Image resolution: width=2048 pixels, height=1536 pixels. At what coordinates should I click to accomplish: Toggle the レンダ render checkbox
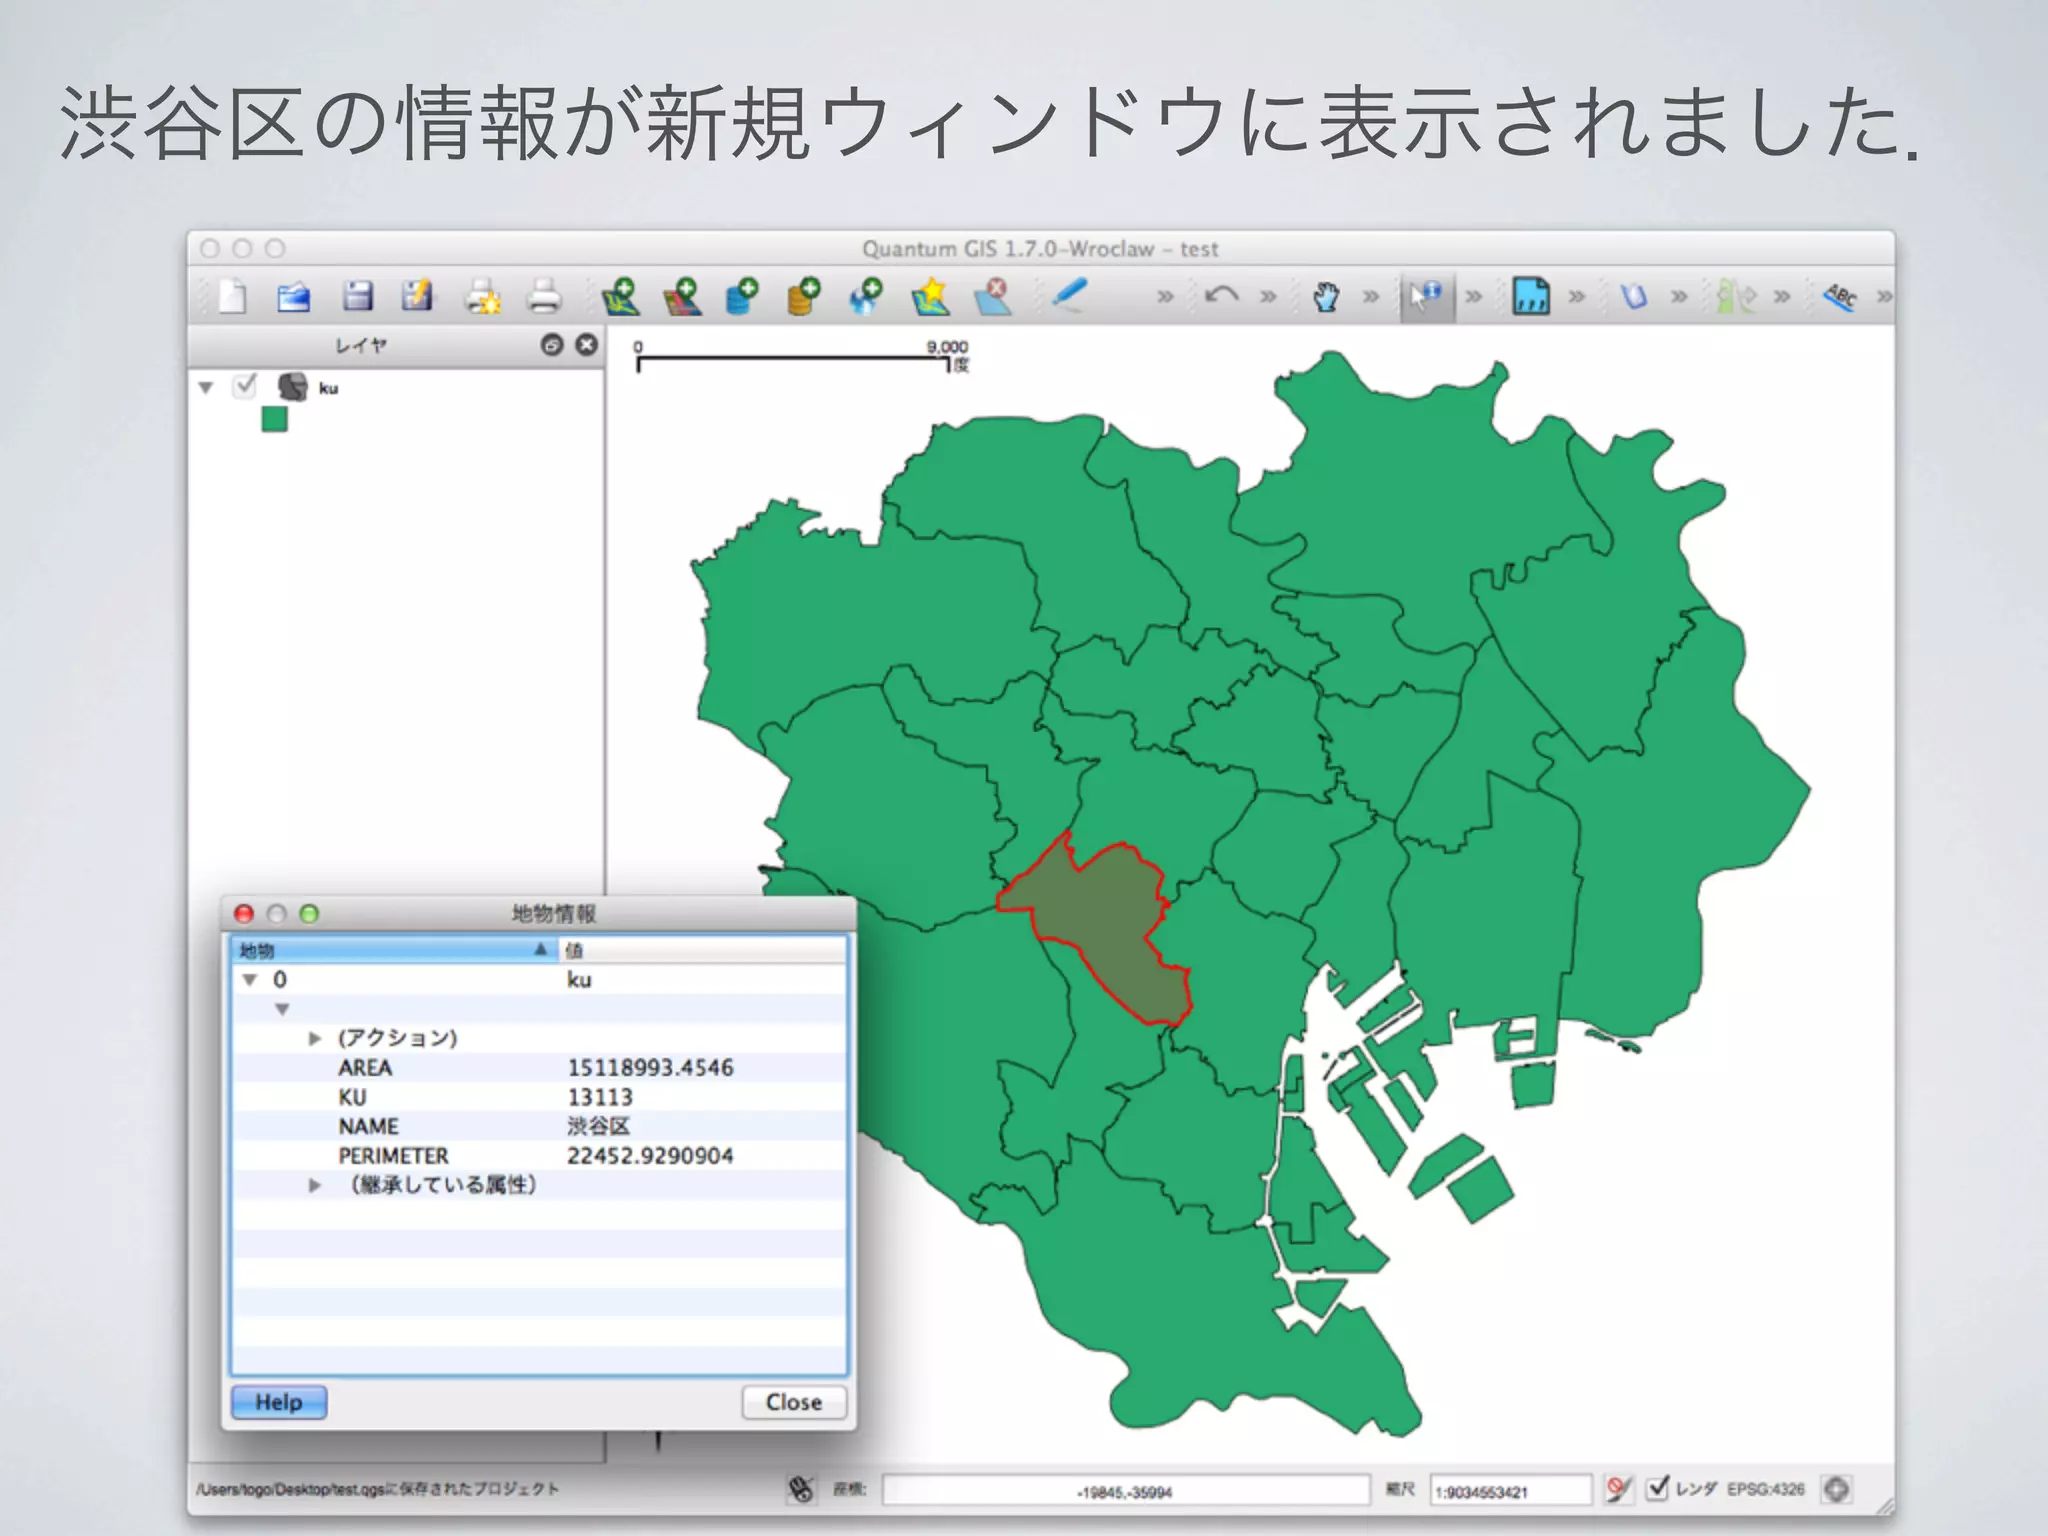[x=1657, y=1488]
